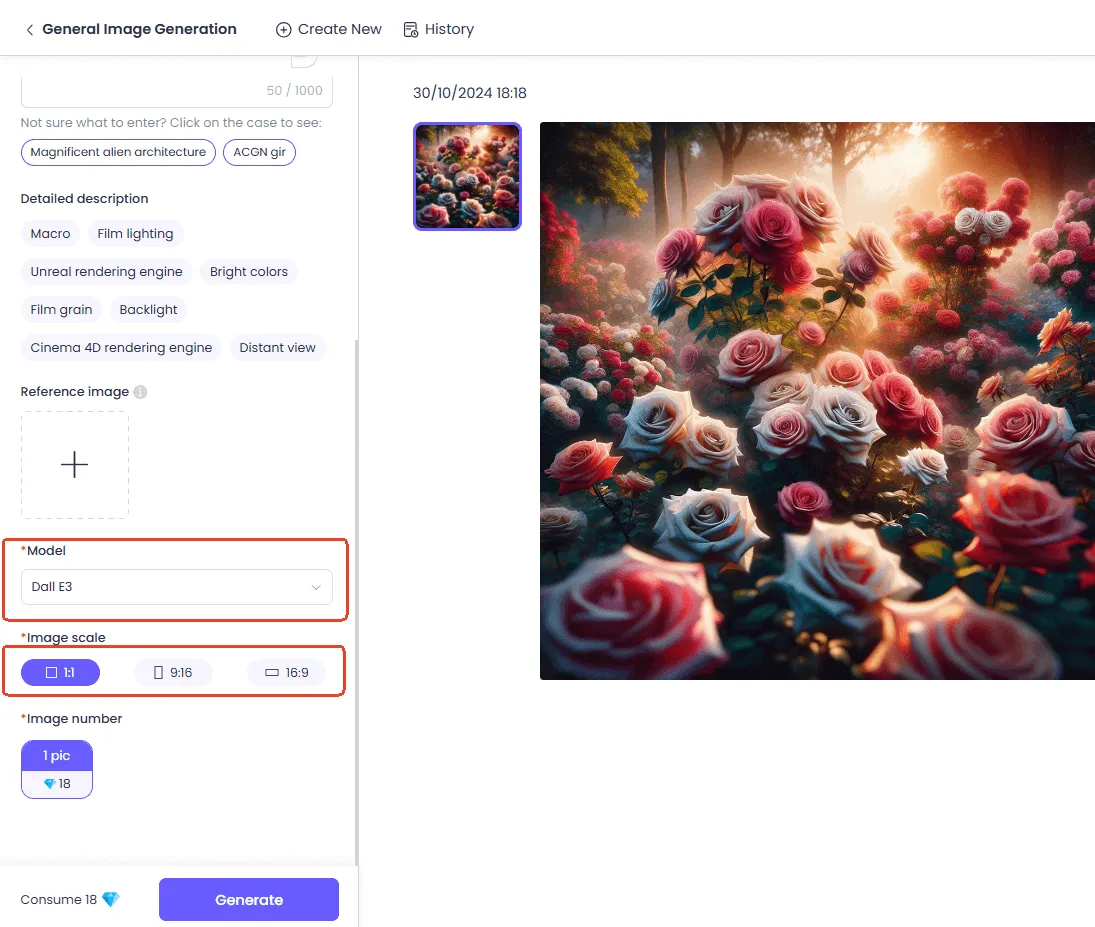This screenshot has height=927, width=1095.
Task: Add the Unreal rendering engine tag
Action: coord(106,272)
